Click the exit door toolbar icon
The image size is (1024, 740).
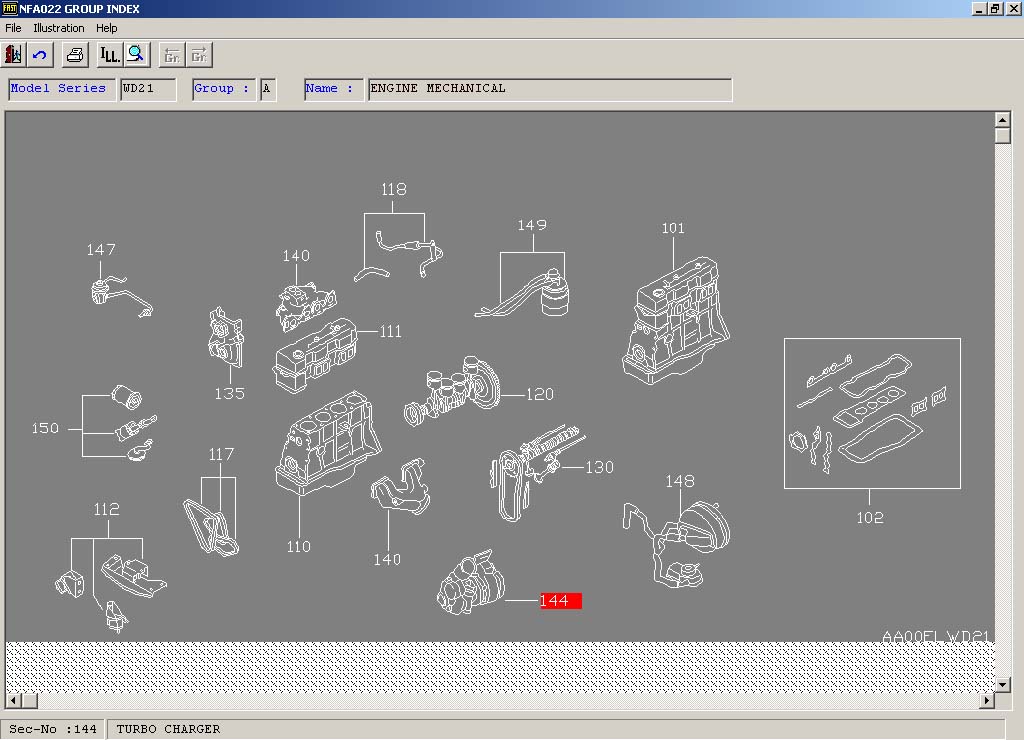(14, 55)
